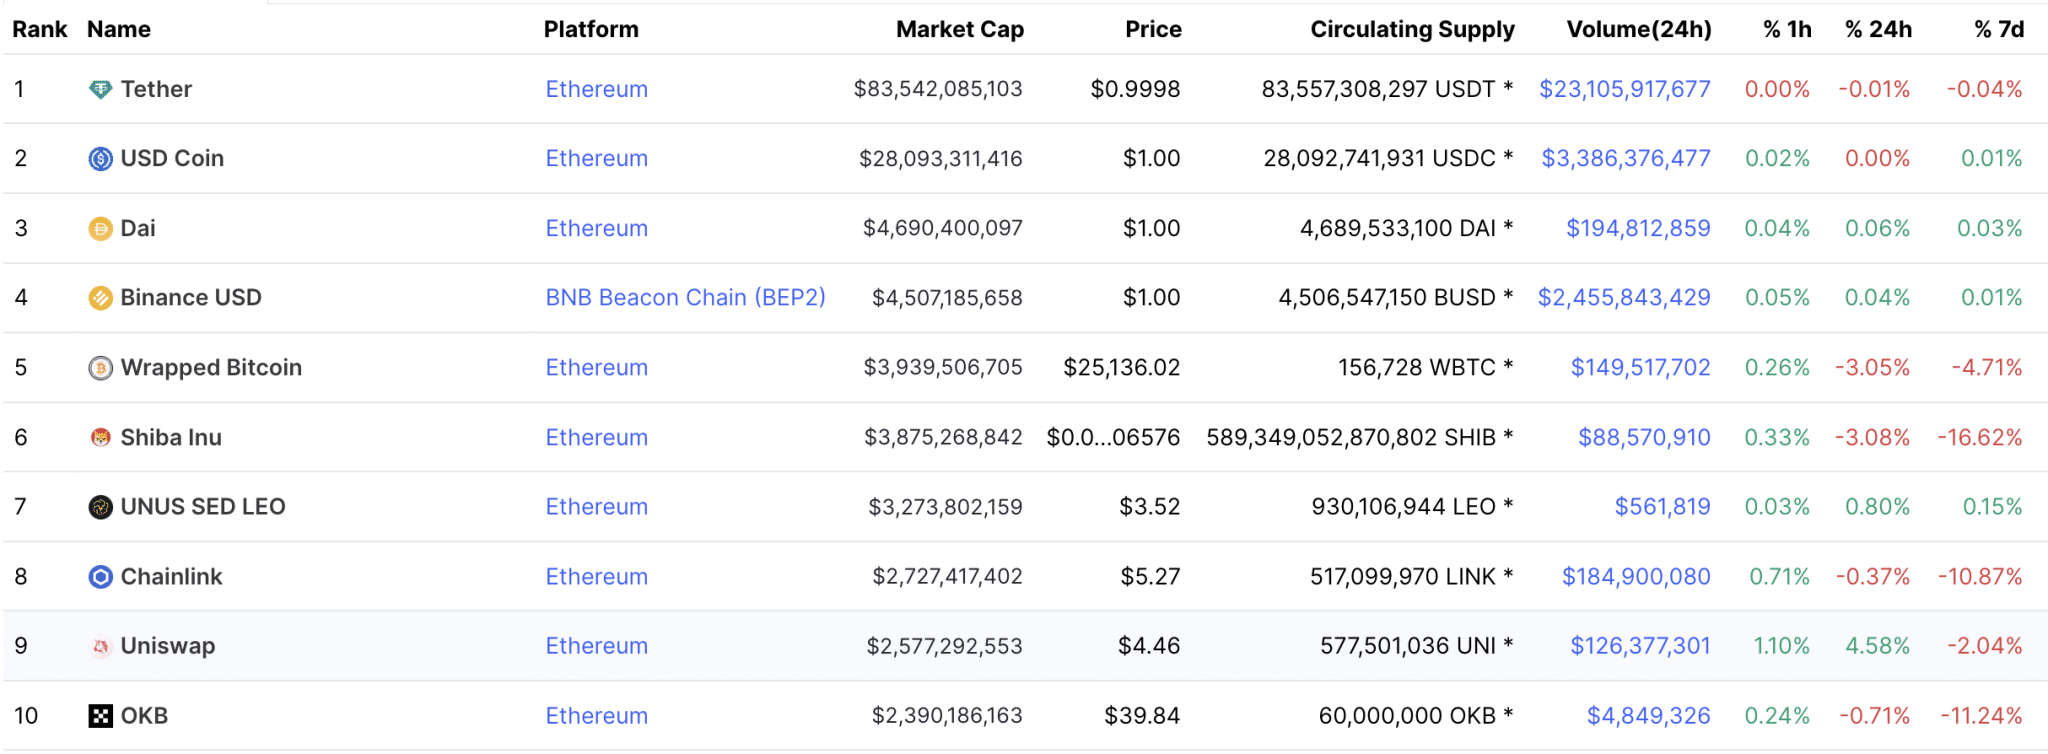
Task: Sort table by Market Cap column header
Action: [959, 29]
